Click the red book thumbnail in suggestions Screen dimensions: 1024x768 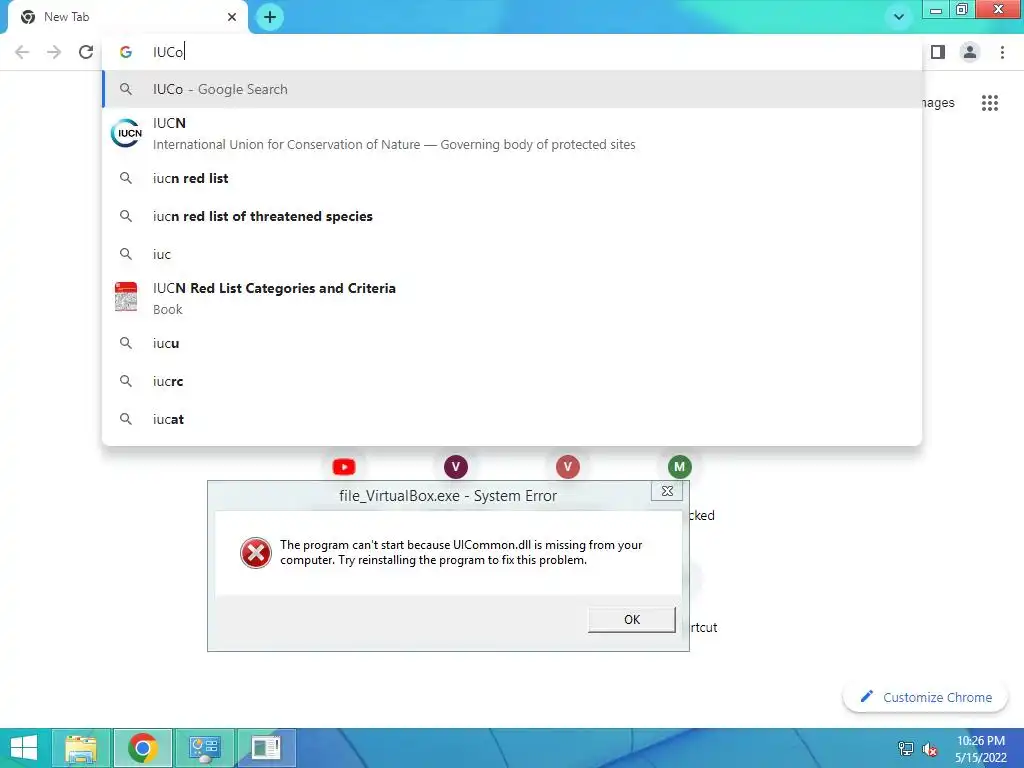point(126,296)
